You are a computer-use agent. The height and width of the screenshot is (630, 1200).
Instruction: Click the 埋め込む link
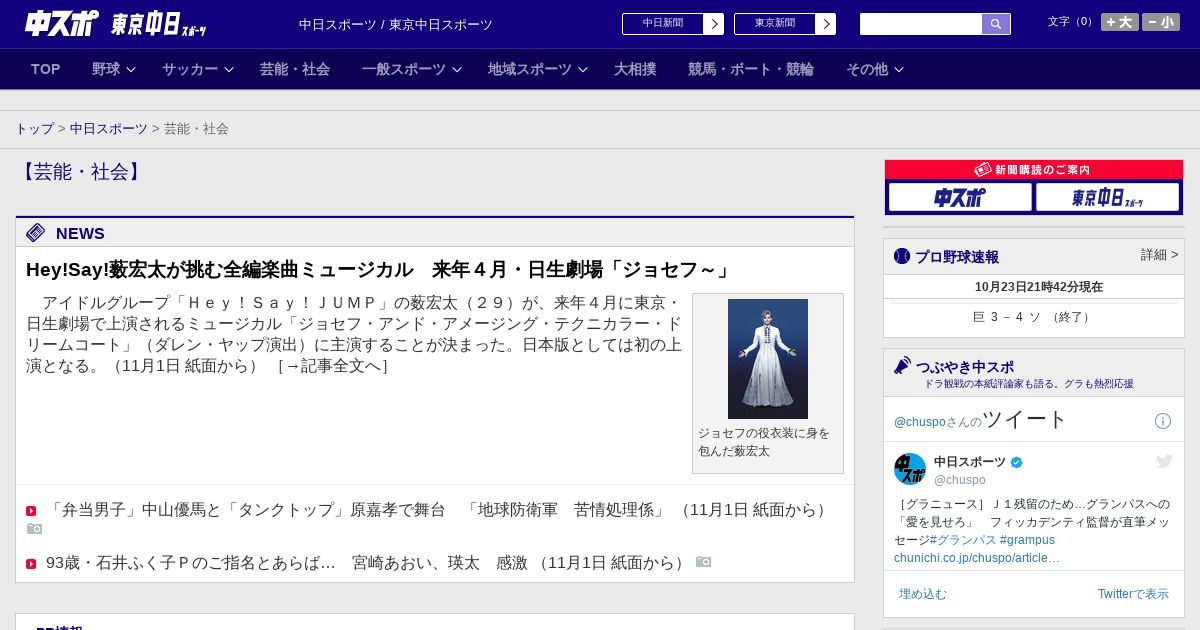pyautogui.click(x=922, y=594)
